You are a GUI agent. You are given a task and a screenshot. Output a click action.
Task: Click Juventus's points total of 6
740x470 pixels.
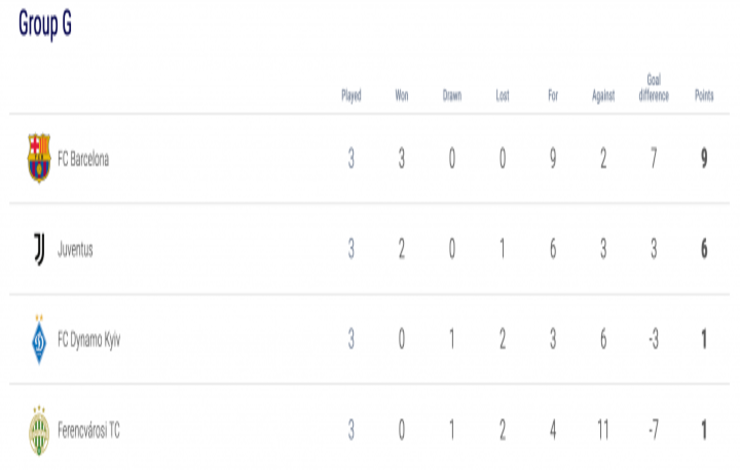pyautogui.click(x=704, y=250)
